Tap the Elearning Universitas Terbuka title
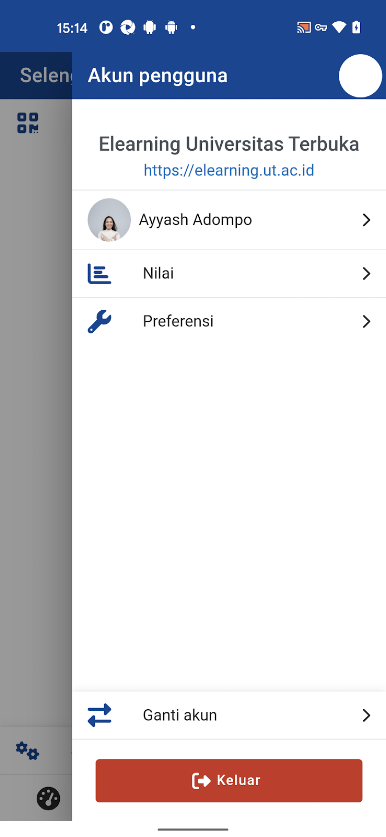 [229, 144]
